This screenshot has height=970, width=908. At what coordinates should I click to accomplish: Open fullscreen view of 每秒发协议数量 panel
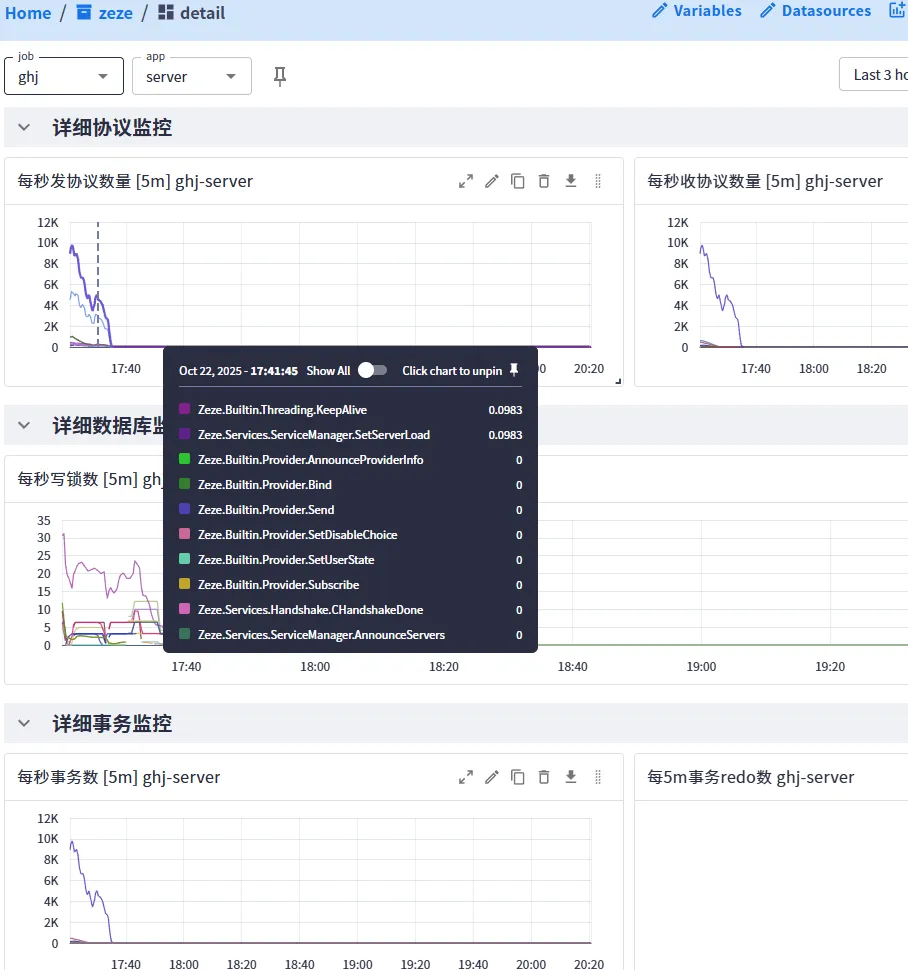(466, 181)
